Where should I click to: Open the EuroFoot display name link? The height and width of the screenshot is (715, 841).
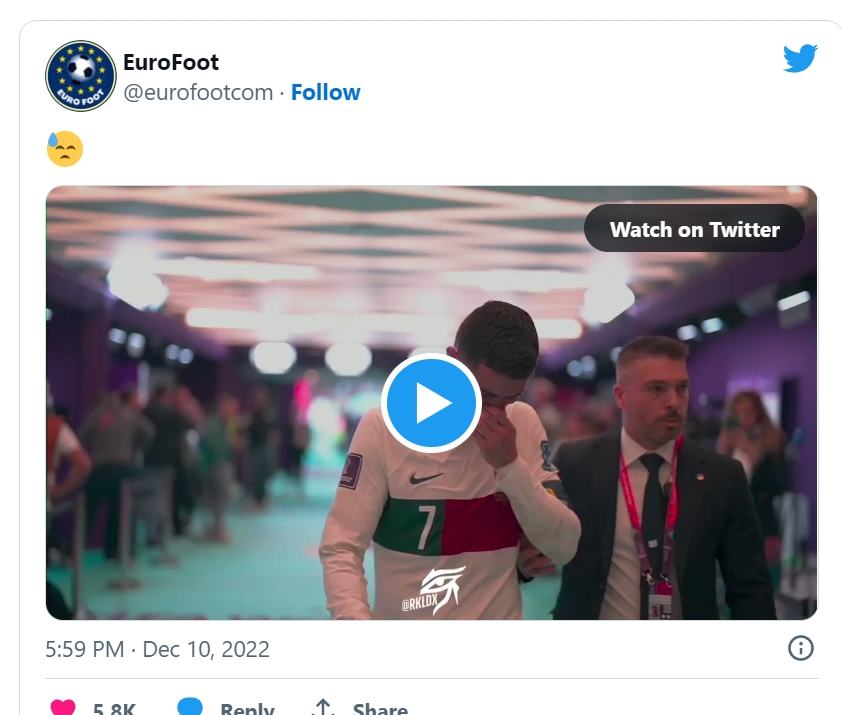pyautogui.click(x=171, y=62)
